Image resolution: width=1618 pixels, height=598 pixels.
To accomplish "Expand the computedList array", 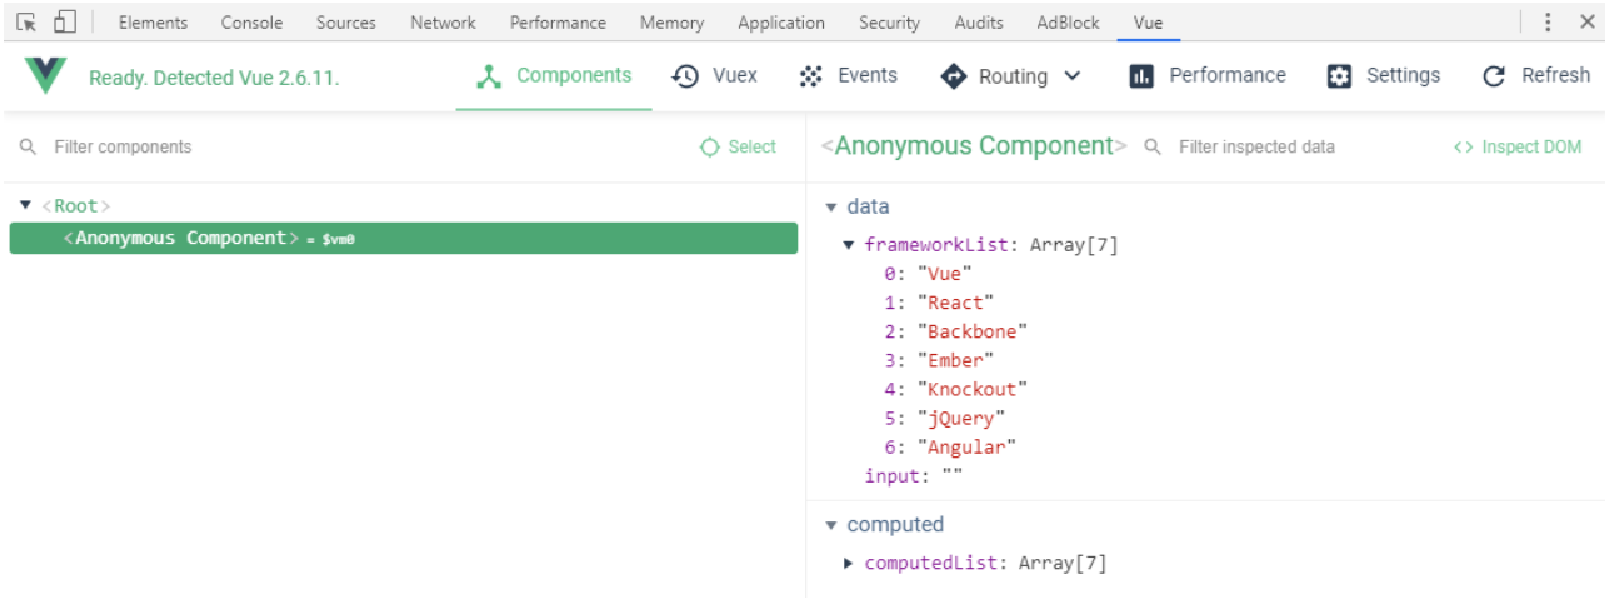I will point(848,563).
